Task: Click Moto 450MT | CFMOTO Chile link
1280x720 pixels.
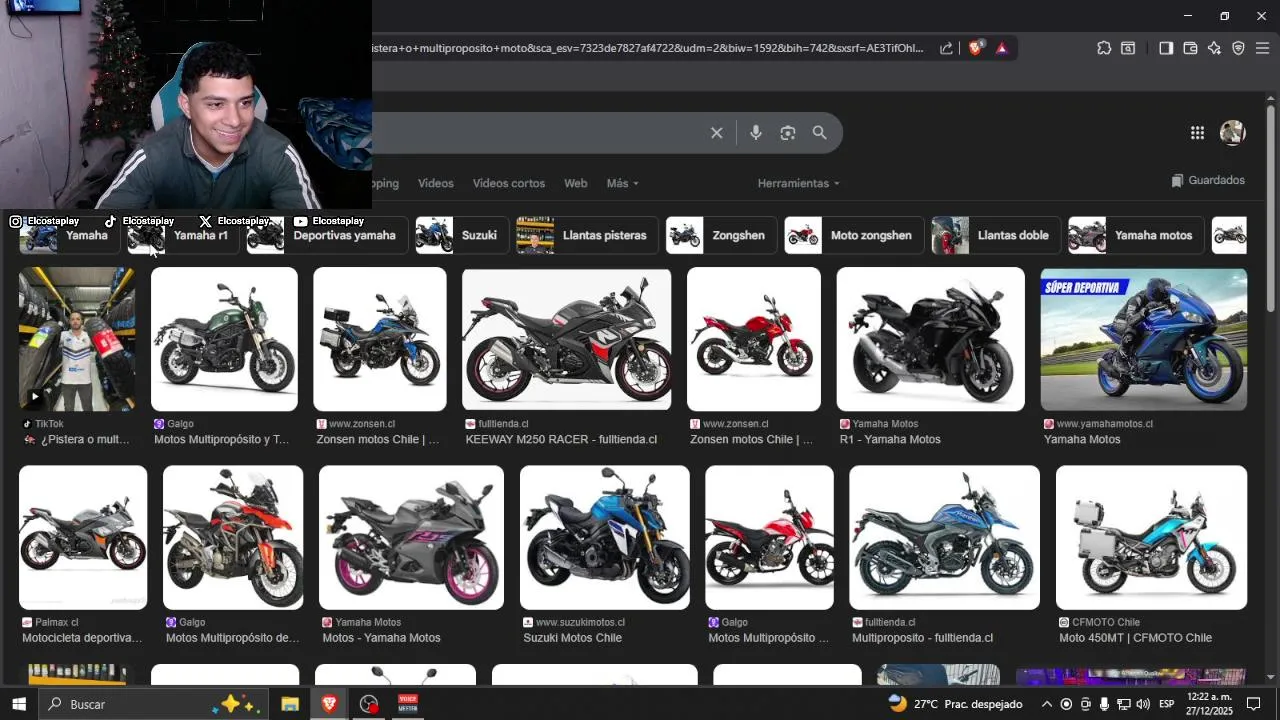Action: pyautogui.click(x=1135, y=638)
